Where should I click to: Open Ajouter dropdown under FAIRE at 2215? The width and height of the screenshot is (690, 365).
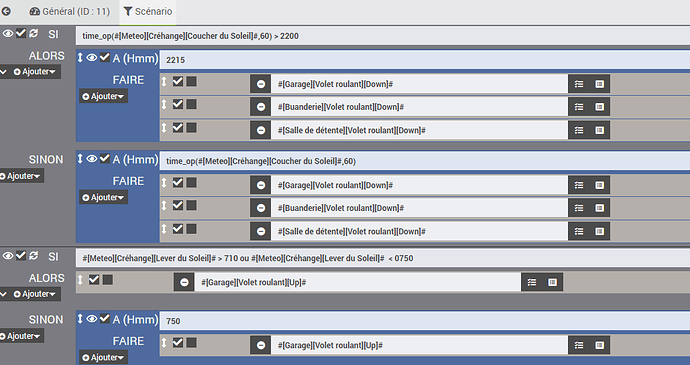click(x=103, y=96)
